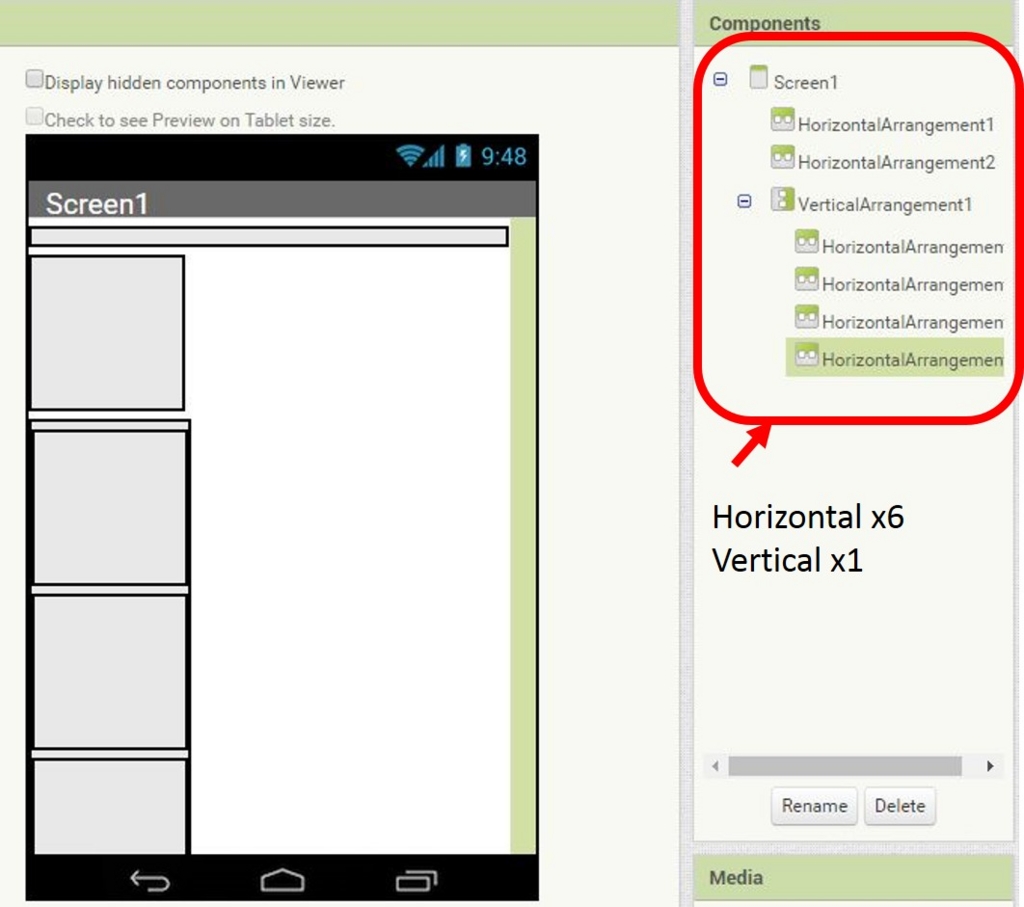The image size is (1024, 907).
Task: Click the left arrow of the Components scrollbar
Action: pyautogui.click(x=716, y=766)
